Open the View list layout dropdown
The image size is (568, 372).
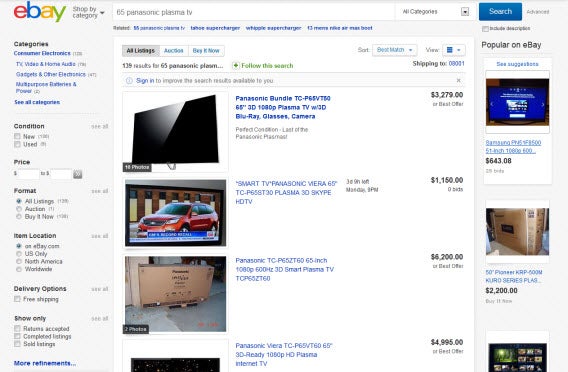pos(454,50)
